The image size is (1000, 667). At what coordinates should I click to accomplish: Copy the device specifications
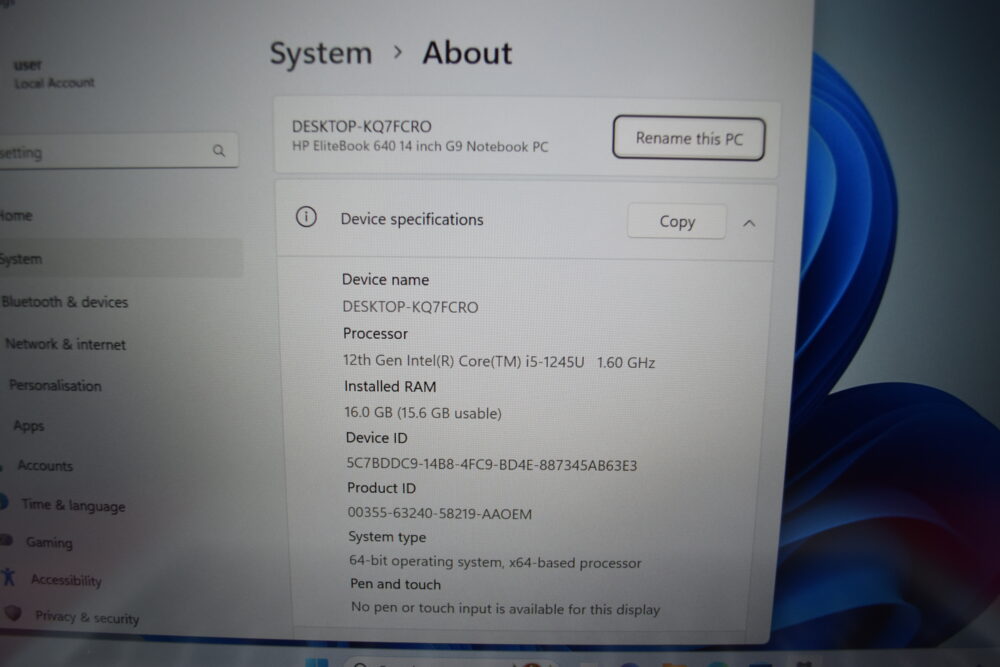point(677,221)
